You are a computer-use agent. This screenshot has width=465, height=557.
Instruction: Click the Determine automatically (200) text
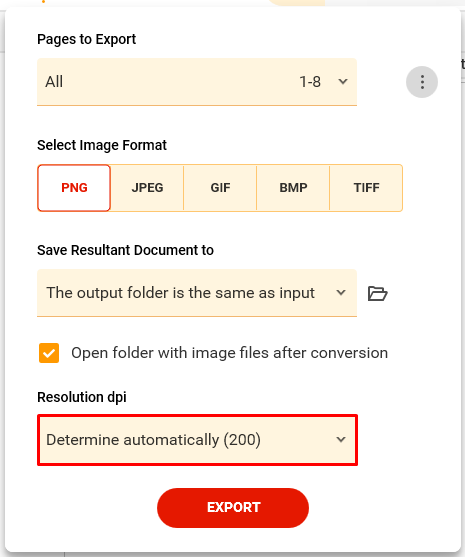(153, 440)
